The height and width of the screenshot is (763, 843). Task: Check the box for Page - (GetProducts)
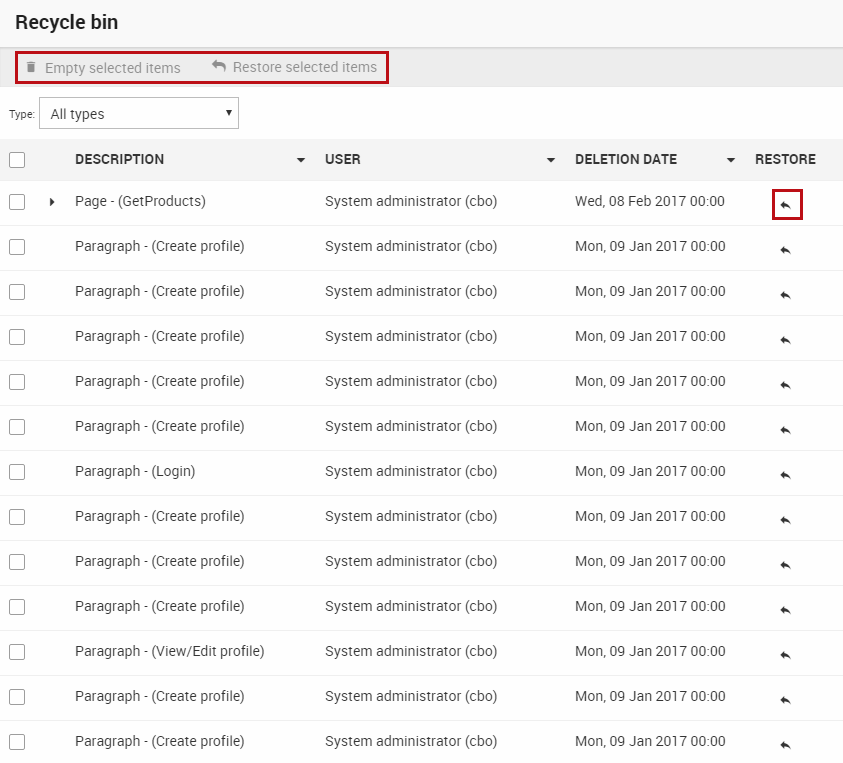pos(17,202)
